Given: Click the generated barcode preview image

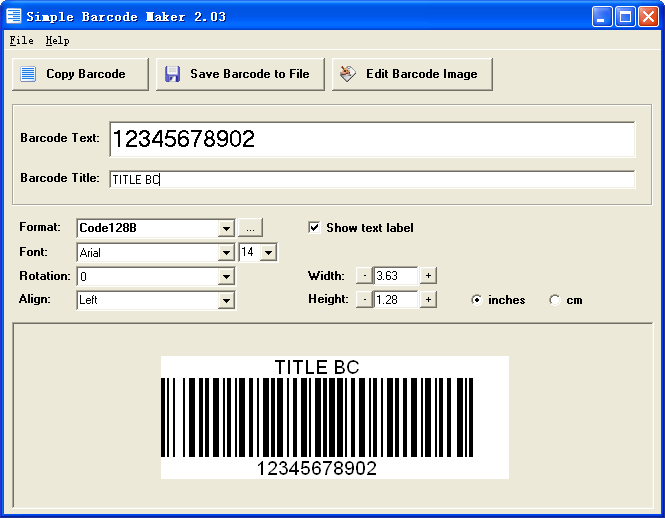Looking at the screenshot, I should (335, 417).
